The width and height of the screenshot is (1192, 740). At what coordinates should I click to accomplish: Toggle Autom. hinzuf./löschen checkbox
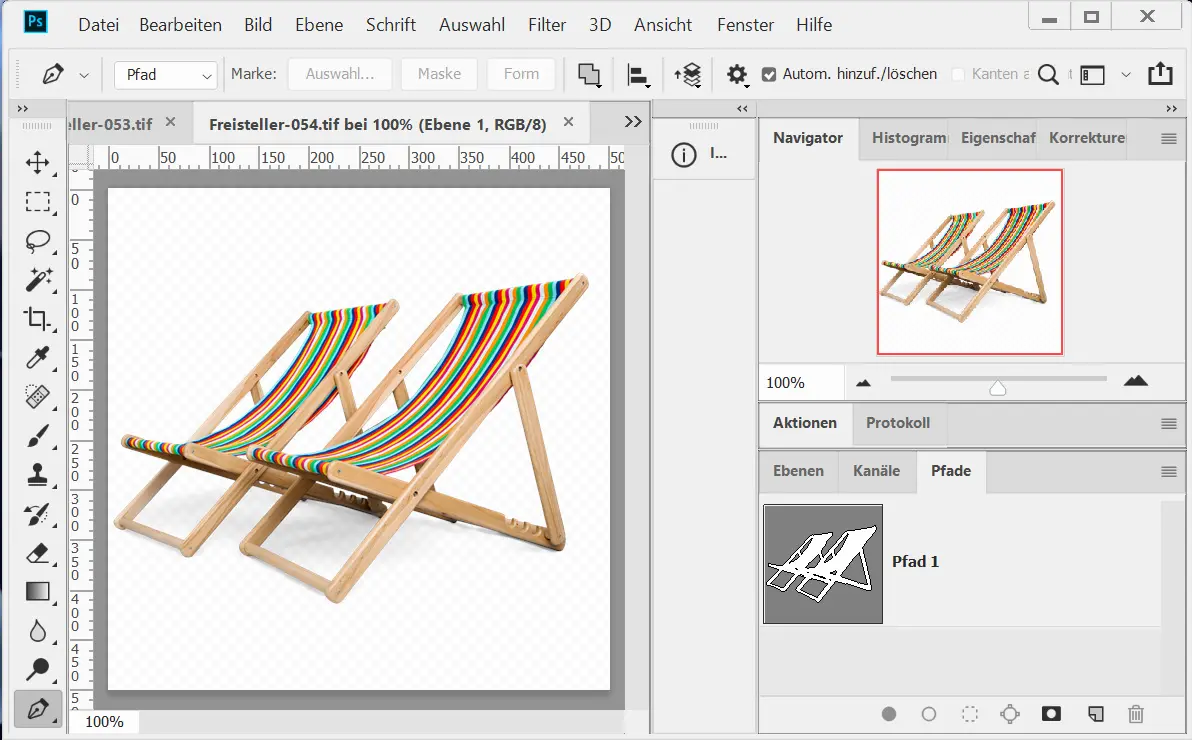click(x=769, y=74)
